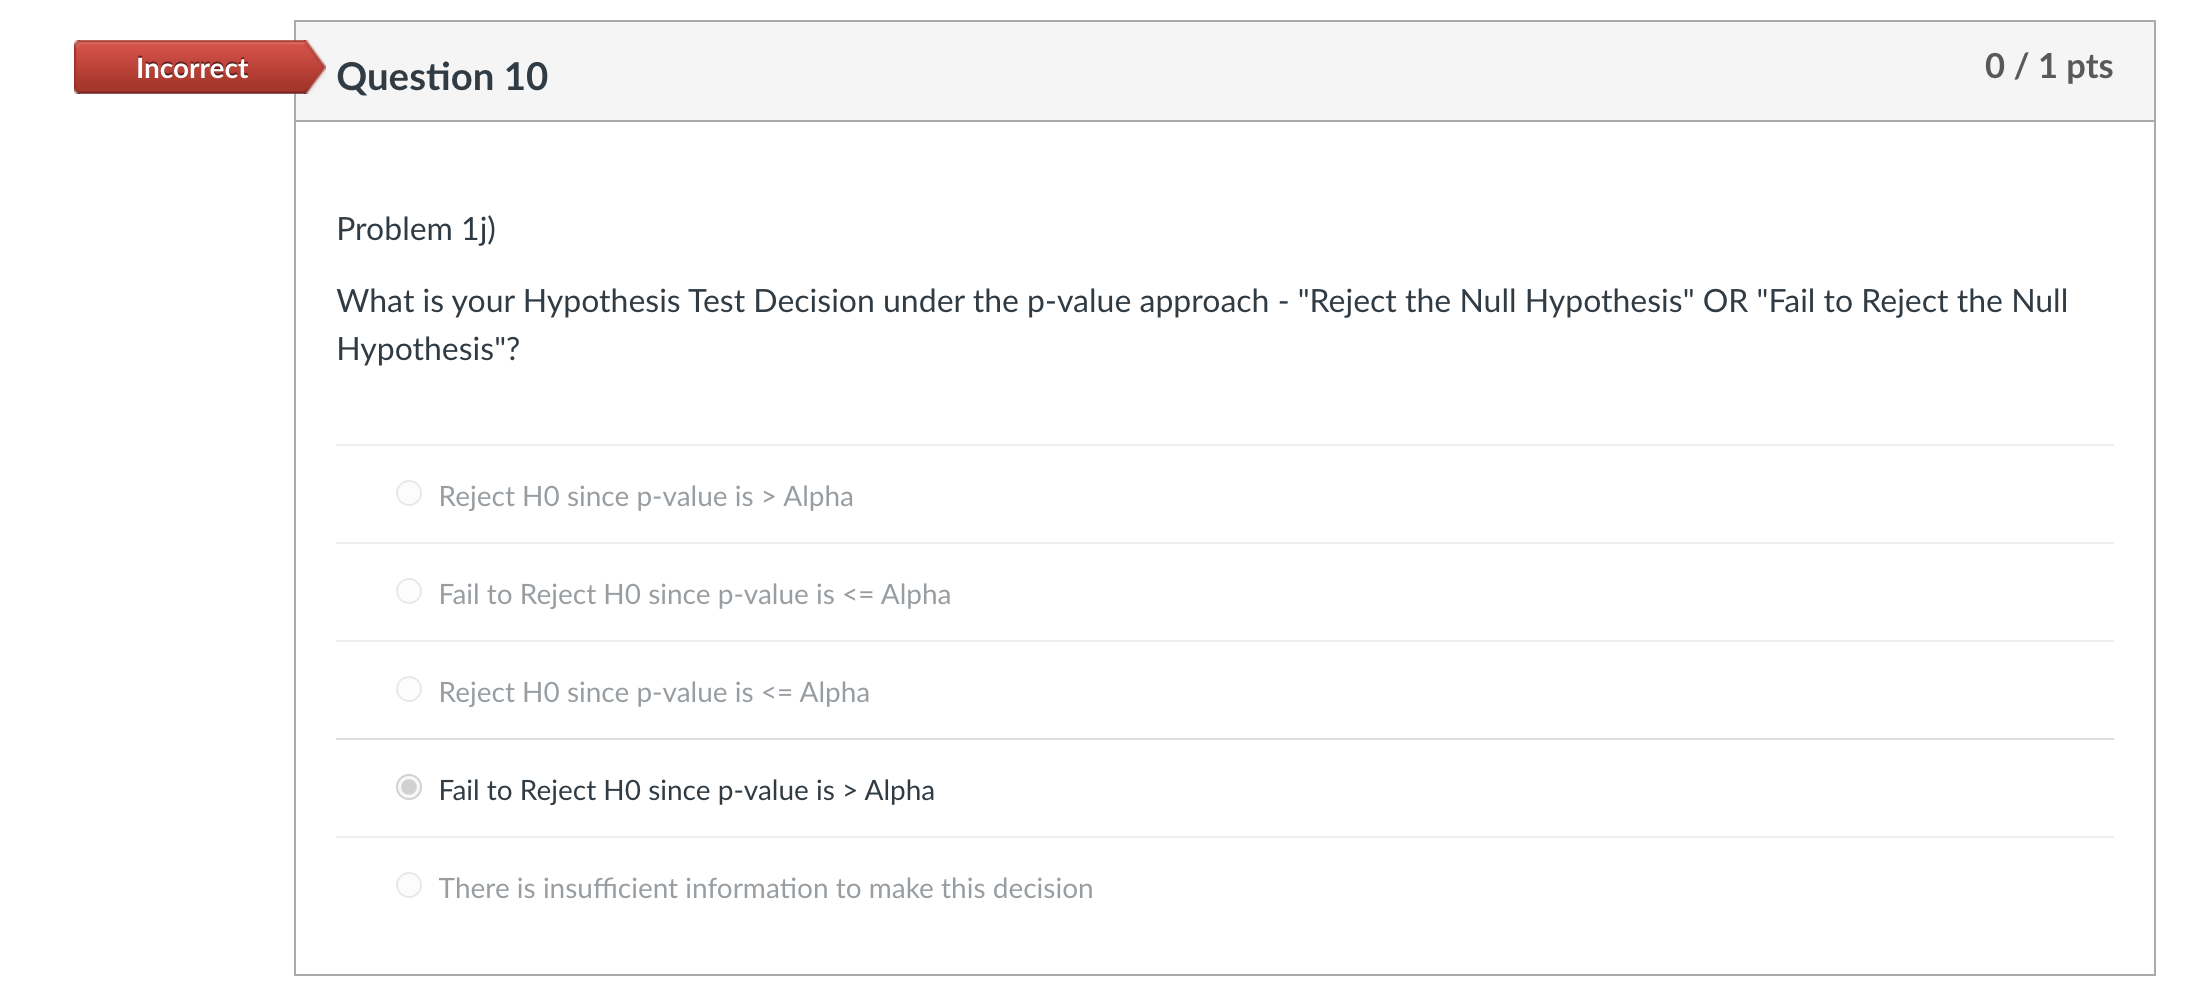The width and height of the screenshot is (2198, 1008).
Task: Select radio for Fail to Reject, p-value <= Alpha
Action: pyautogui.click(x=409, y=591)
